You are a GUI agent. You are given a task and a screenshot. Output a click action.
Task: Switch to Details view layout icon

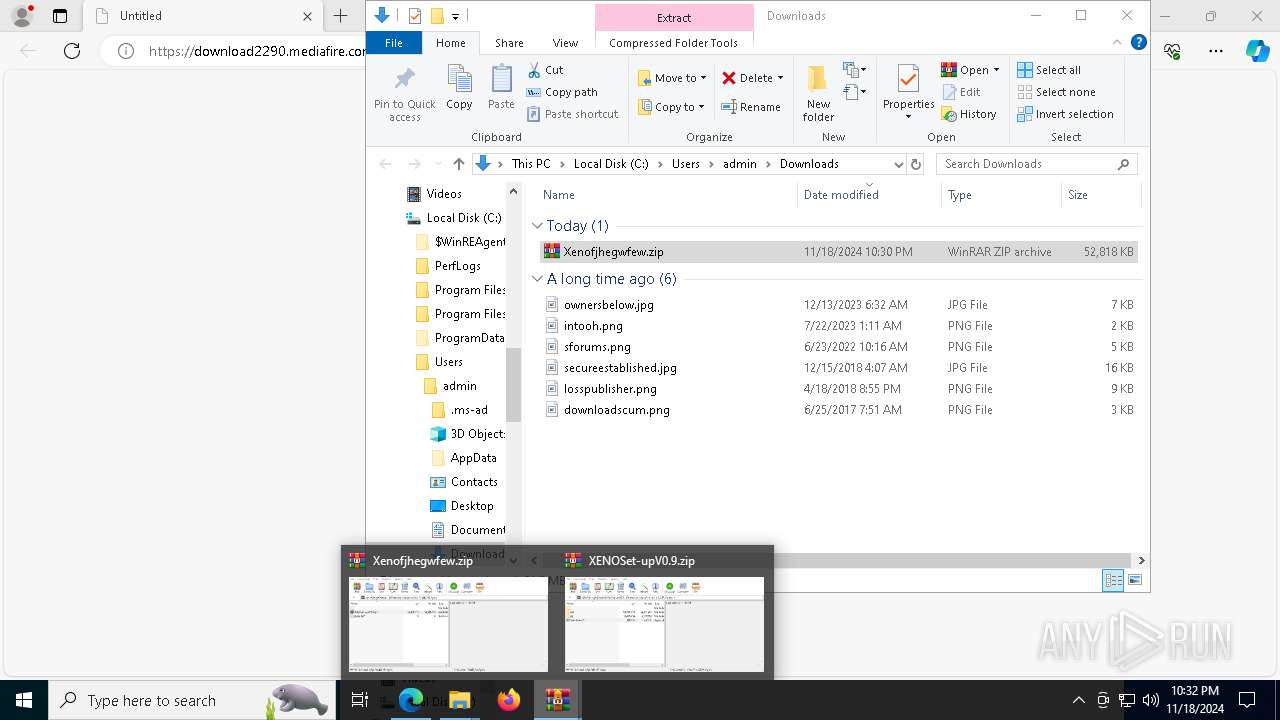click(x=1113, y=580)
